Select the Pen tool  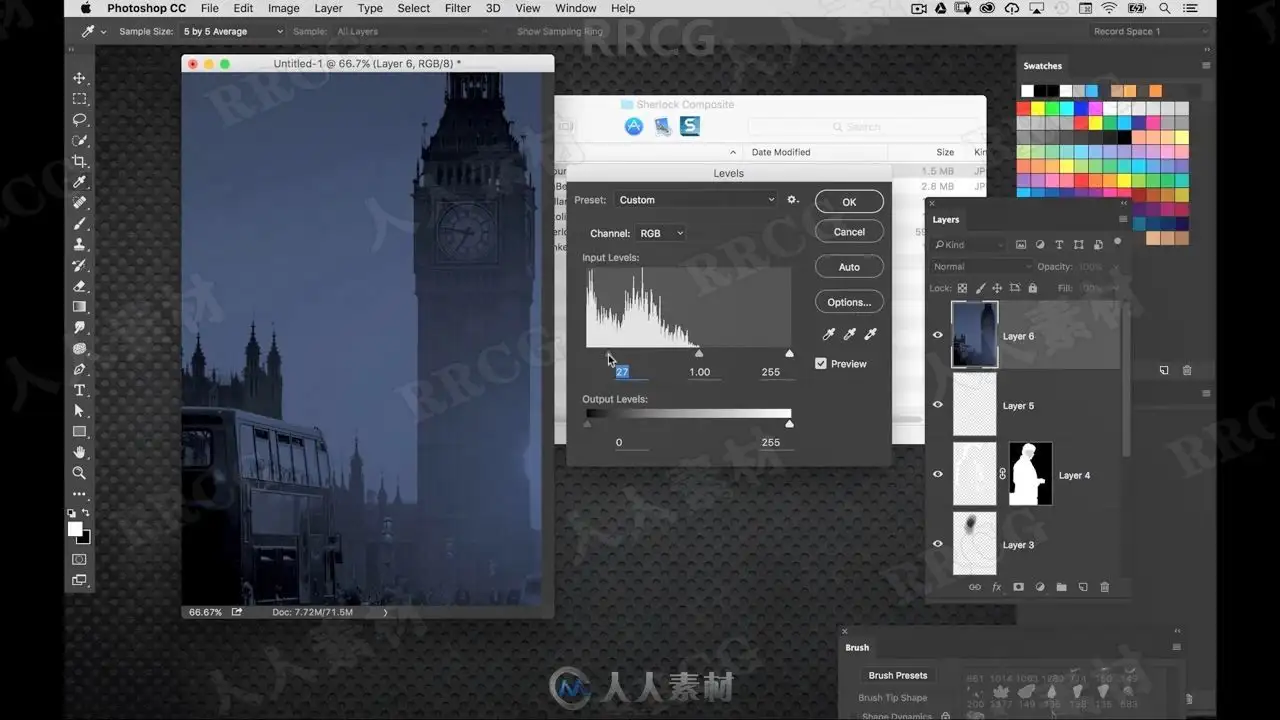coord(79,370)
